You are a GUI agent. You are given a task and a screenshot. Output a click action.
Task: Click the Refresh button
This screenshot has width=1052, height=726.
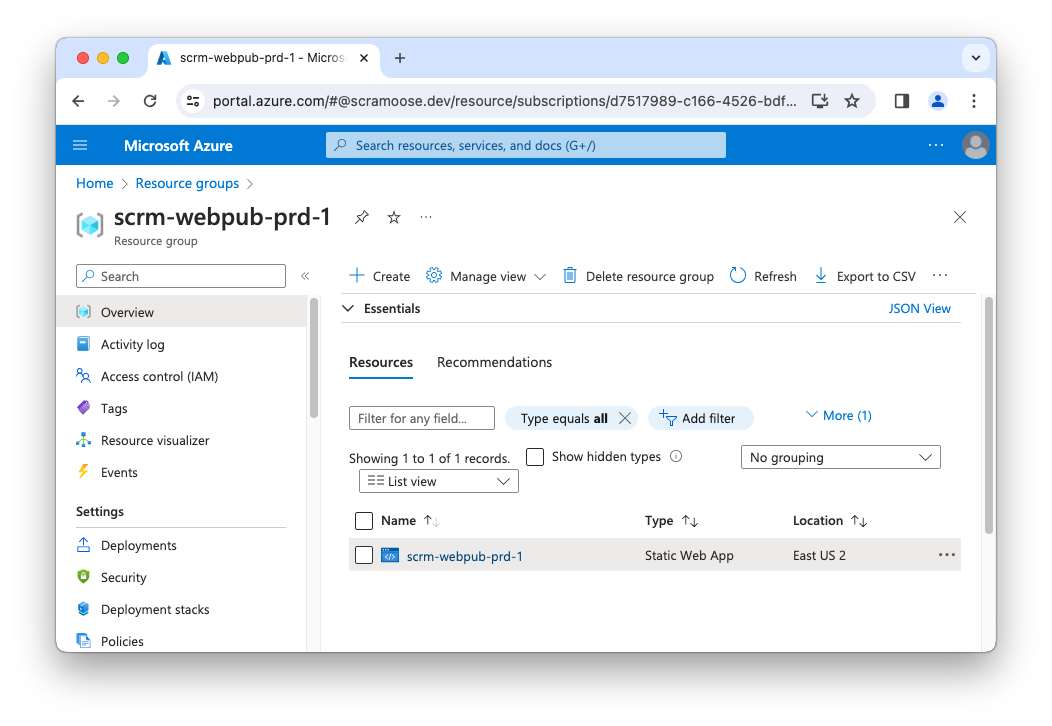[763, 276]
